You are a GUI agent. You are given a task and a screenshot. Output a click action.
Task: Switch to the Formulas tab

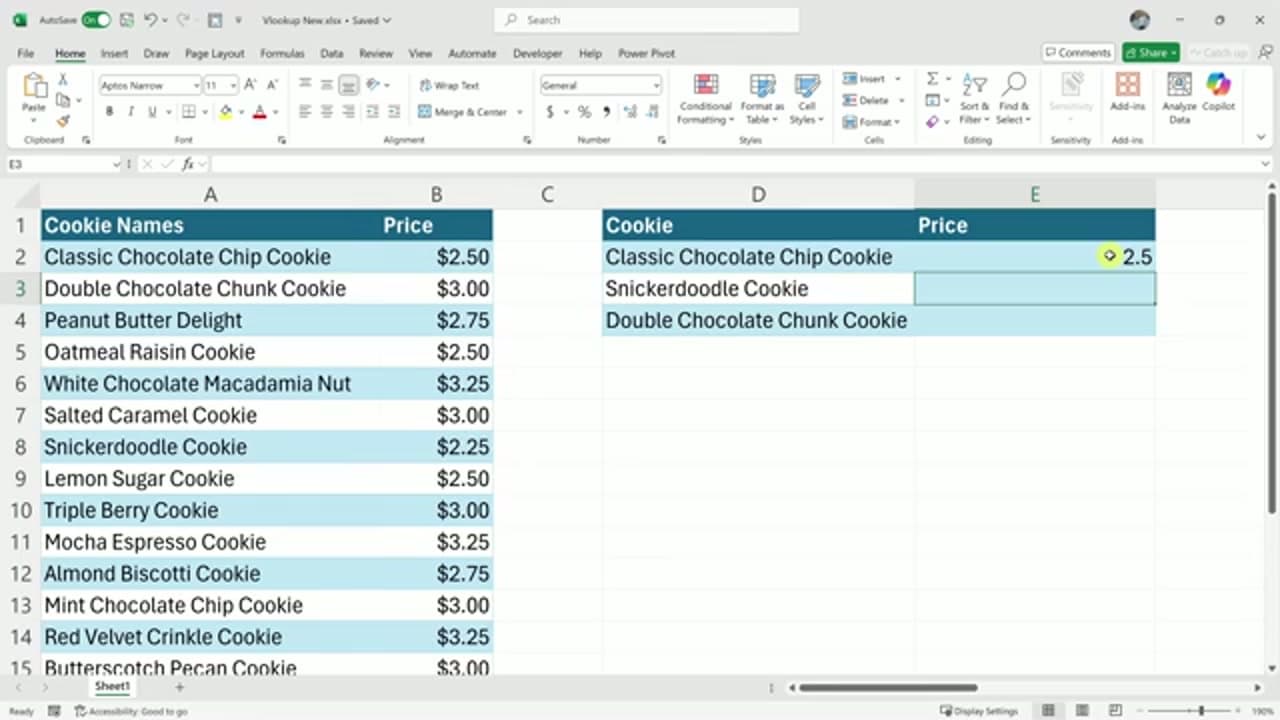(282, 54)
